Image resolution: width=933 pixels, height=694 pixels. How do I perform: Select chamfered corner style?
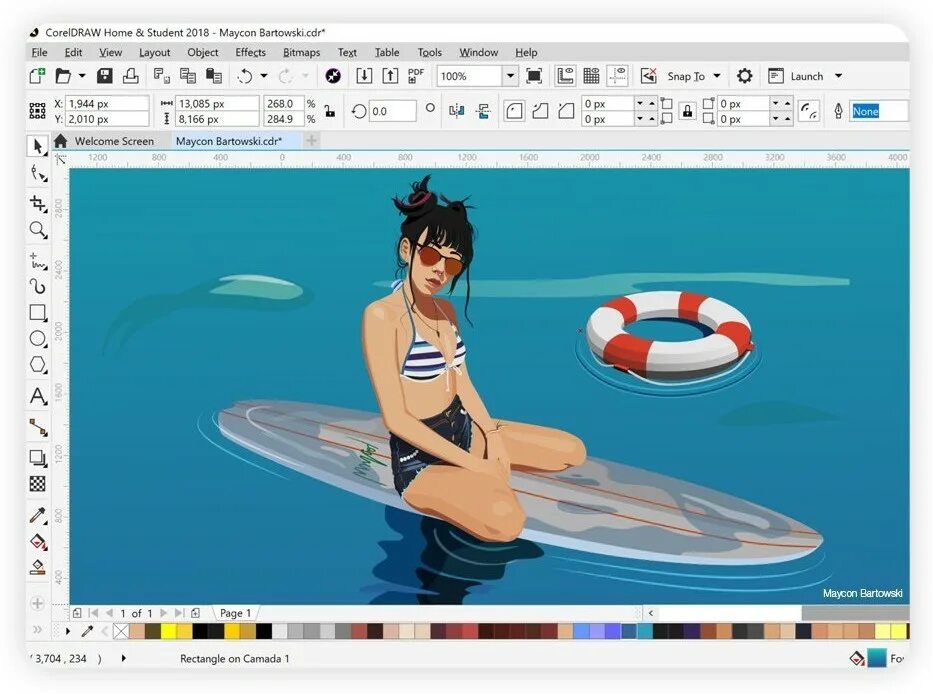[566, 111]
